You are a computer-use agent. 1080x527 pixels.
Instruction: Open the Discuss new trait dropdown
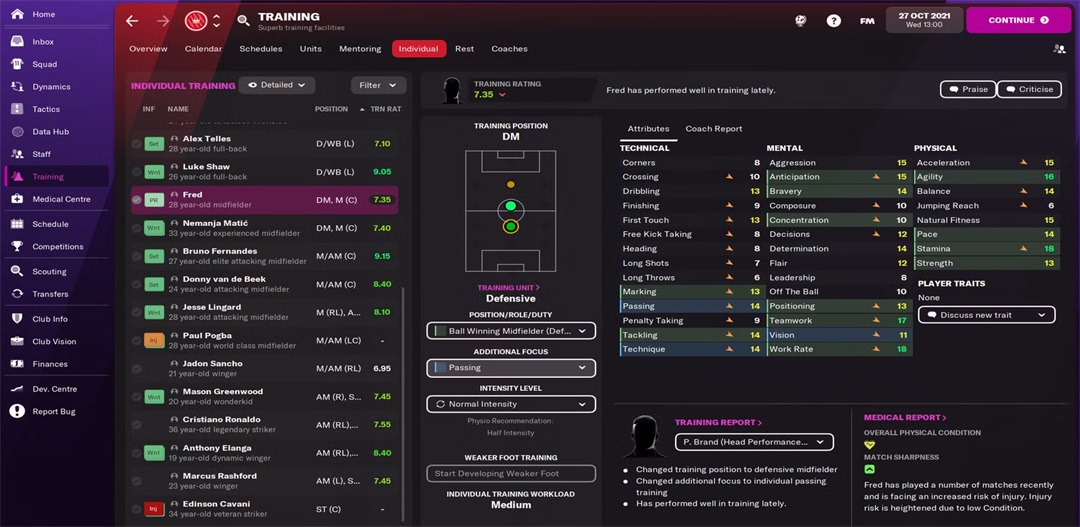point(986,315)
